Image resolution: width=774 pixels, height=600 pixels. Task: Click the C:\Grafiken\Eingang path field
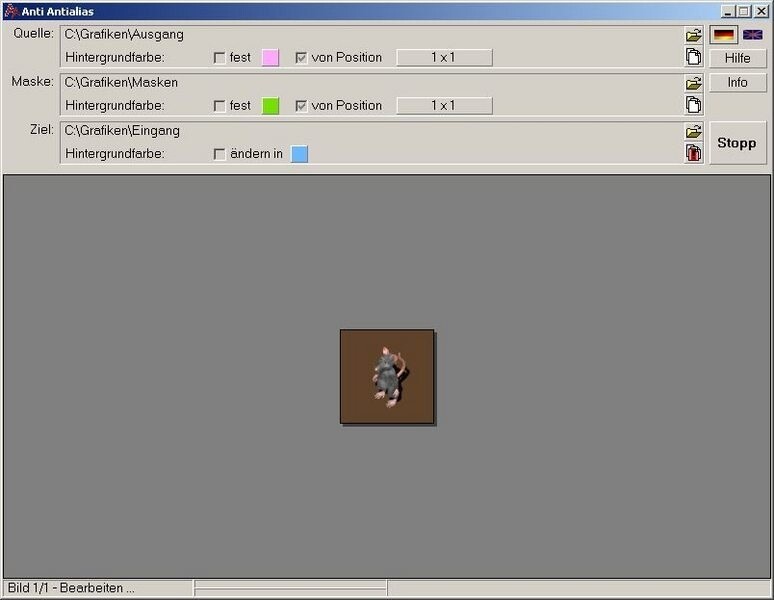(x=372, y=131)
